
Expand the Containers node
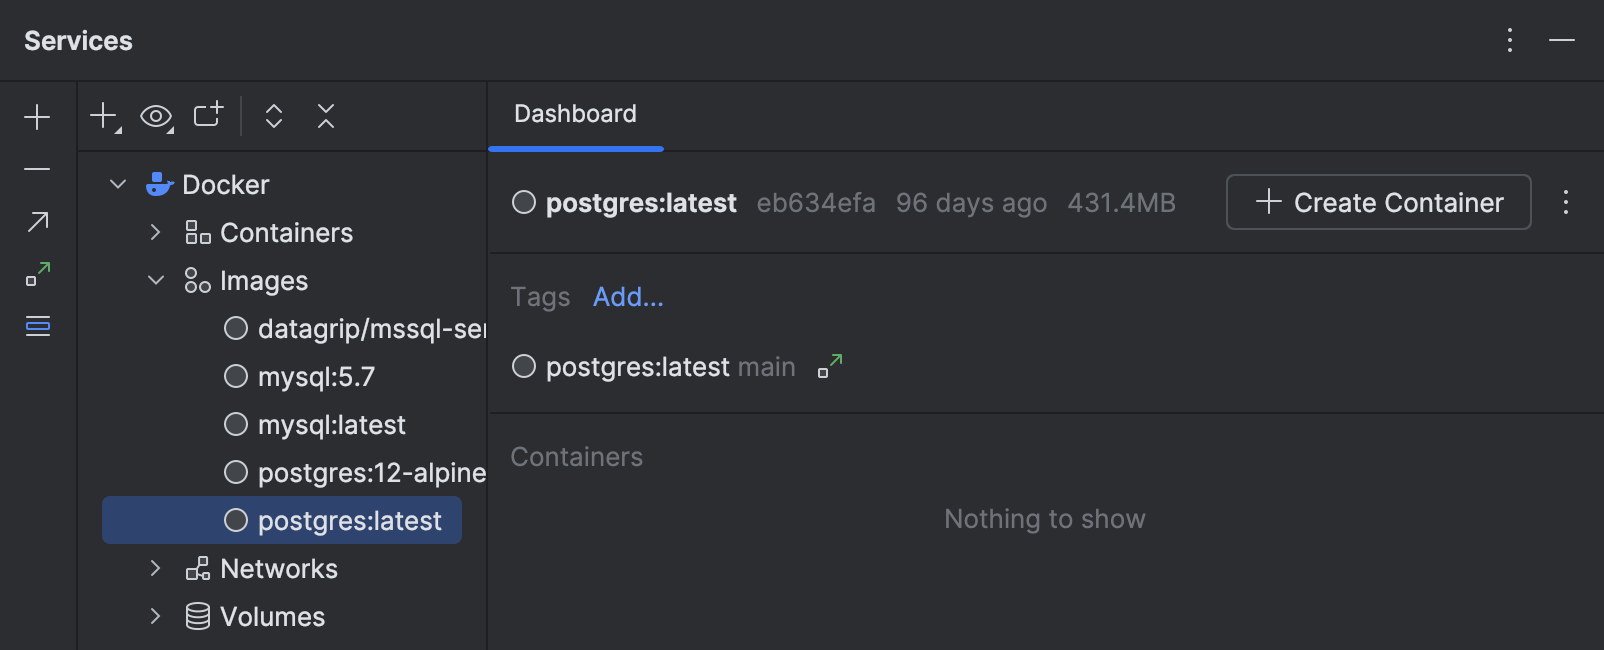point(155,232)
